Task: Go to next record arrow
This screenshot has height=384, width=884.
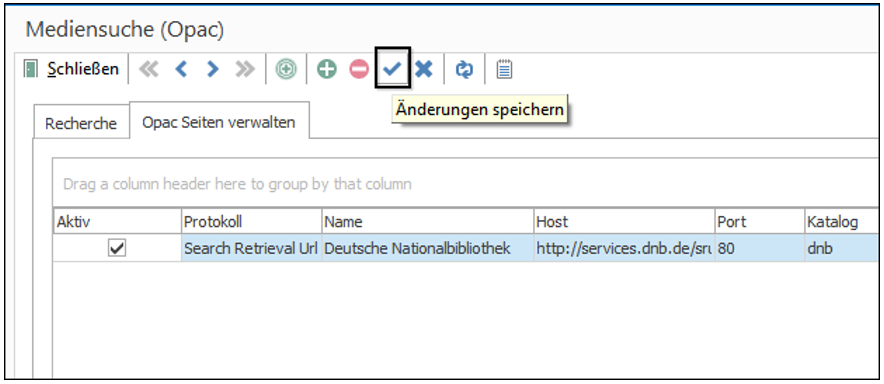Action: pyautogui.click(x=213, y=69)
